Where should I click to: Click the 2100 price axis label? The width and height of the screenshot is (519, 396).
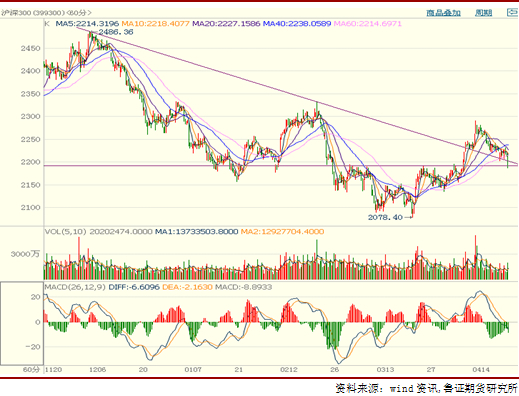(x=30, y=207)
